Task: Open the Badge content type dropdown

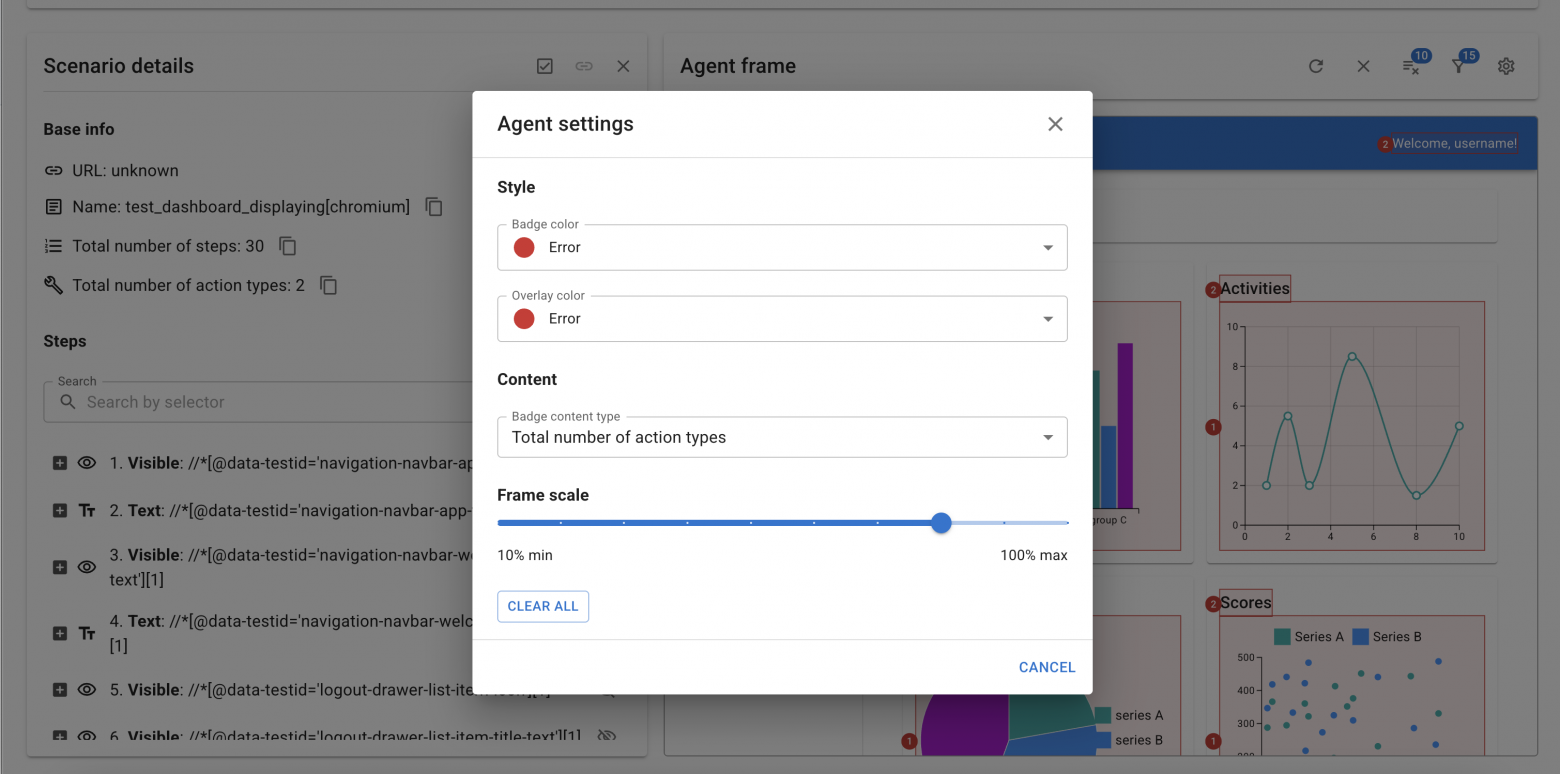Action: click(782, 438)
